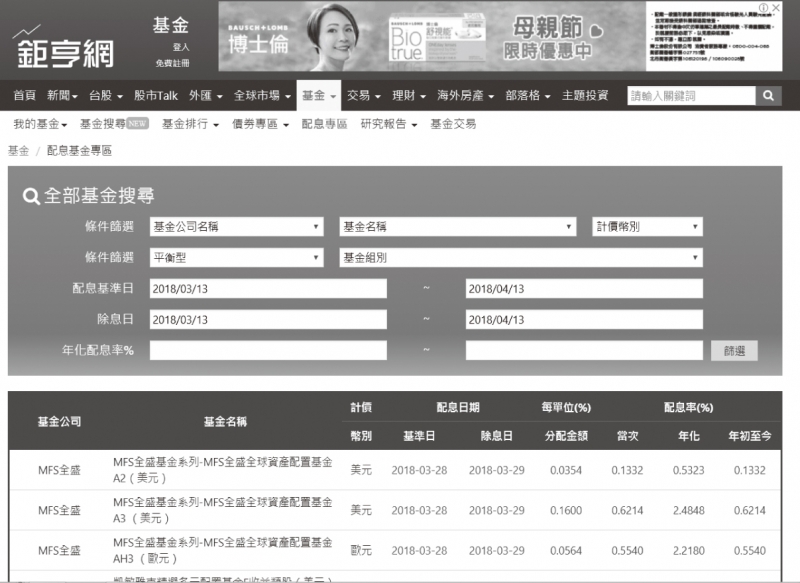This screenshot has width=800, height=583.
Task: Select 股市Talk in navigation bar
Action: click(155, 96)
